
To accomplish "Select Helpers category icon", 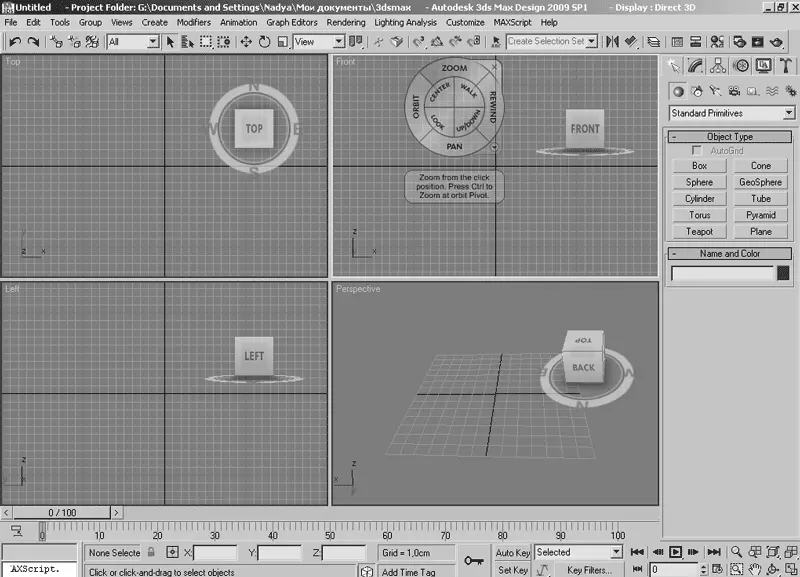I will click(753, 91).
